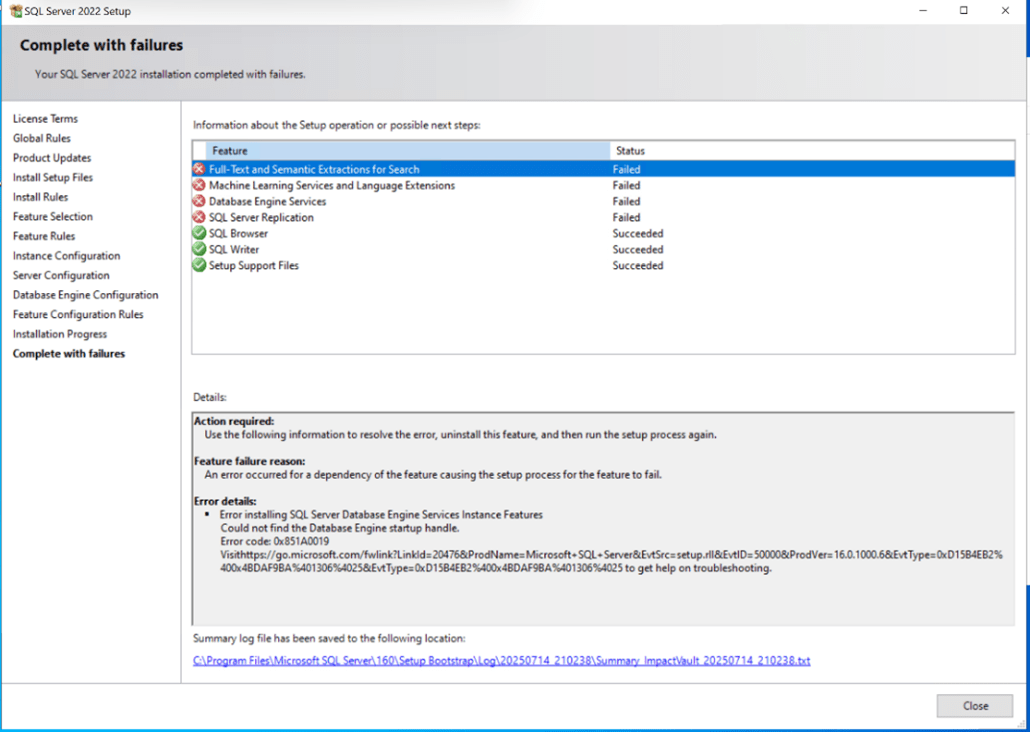1030x732 pixels.
Task: Click the failed icon next to Machine Learning Services
Action: [199, 185]
